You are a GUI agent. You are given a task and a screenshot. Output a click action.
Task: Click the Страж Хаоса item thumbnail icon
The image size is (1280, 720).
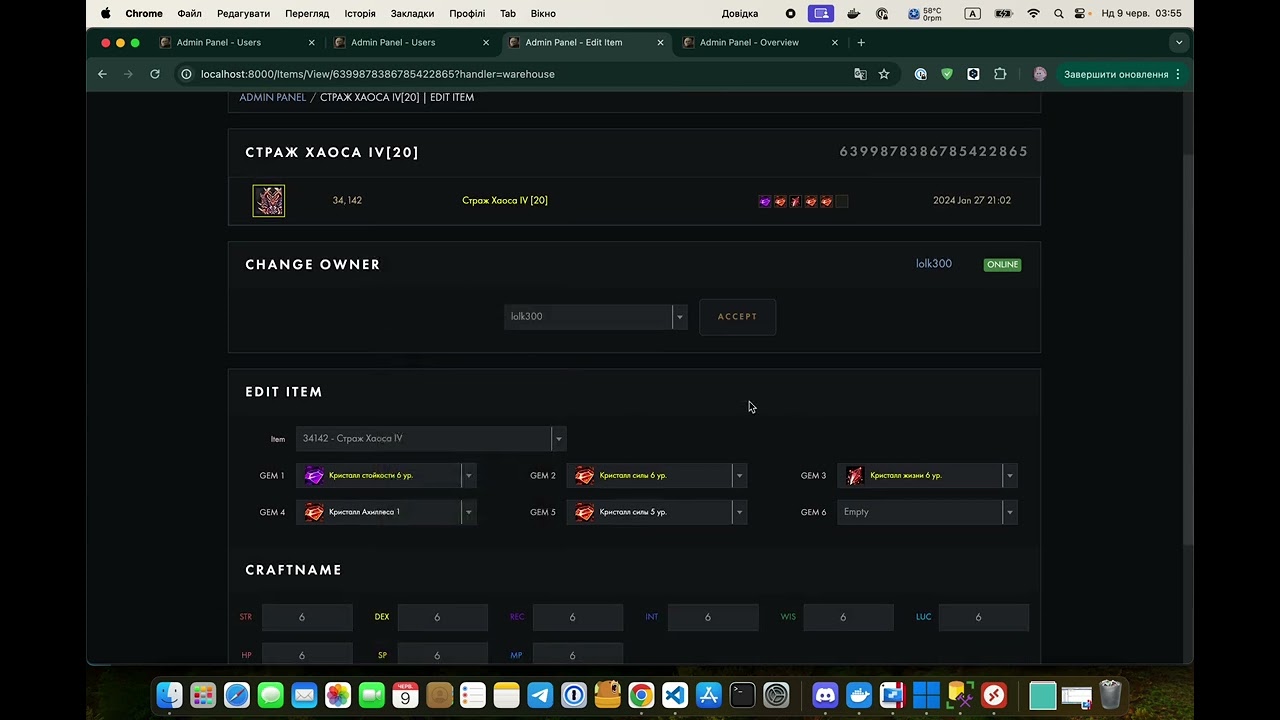(269, 201)
